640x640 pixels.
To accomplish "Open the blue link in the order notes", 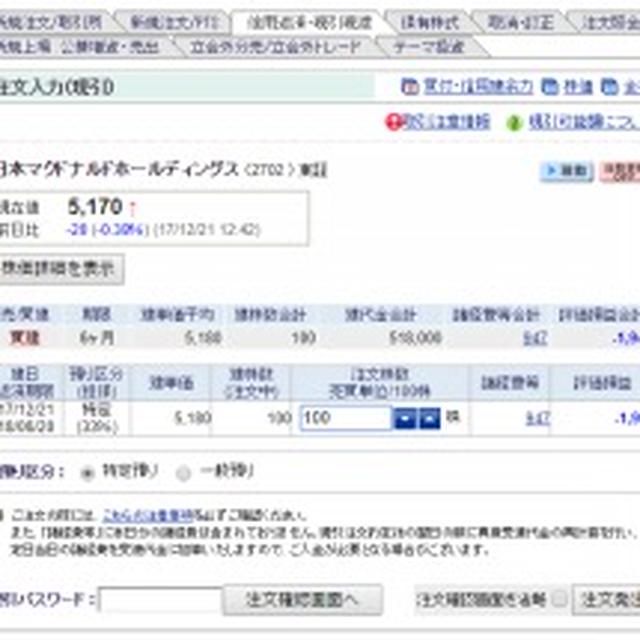I will click(148, 516).
